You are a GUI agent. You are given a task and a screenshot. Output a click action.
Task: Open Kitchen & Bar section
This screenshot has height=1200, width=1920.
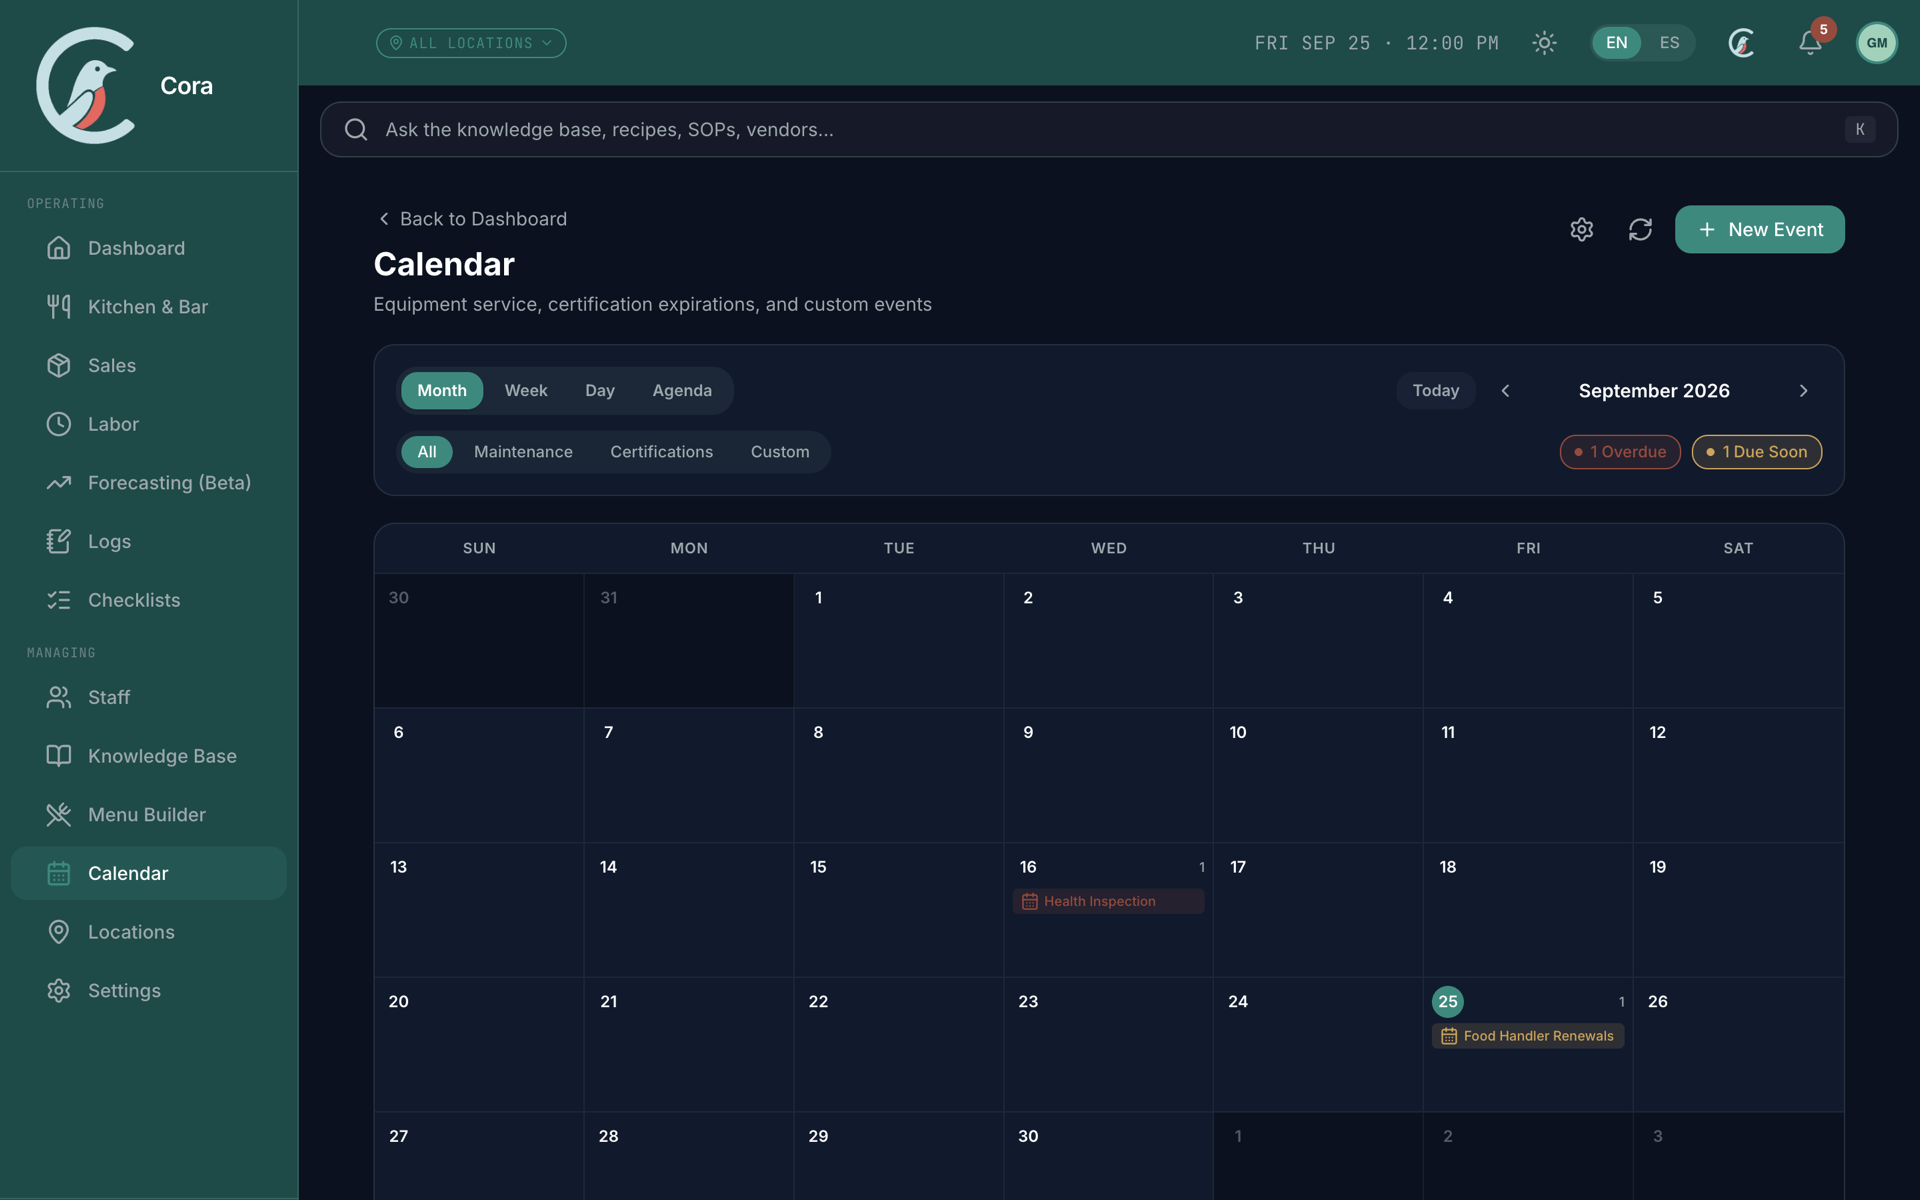click(149, 307)
